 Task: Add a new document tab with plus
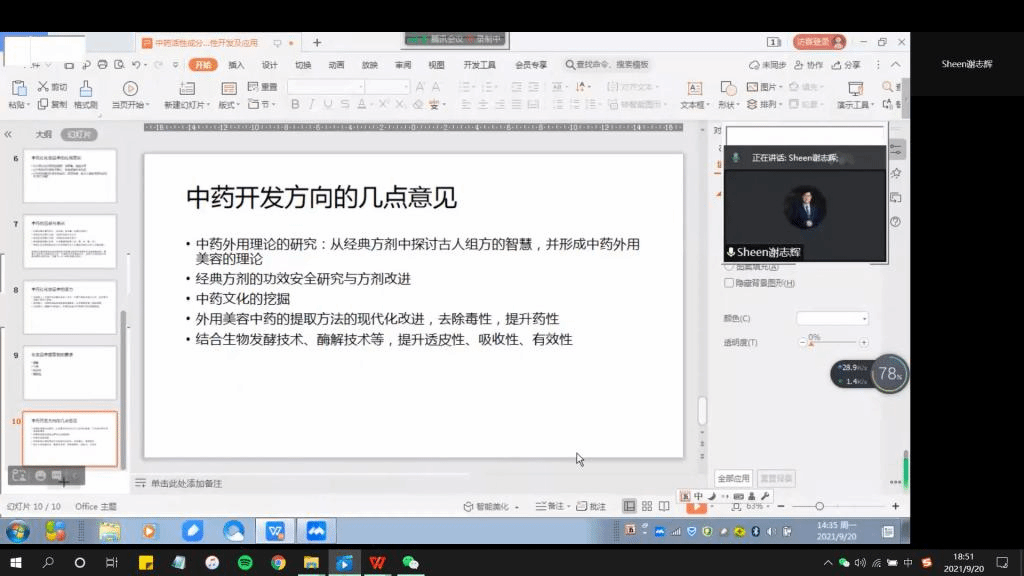317,42
